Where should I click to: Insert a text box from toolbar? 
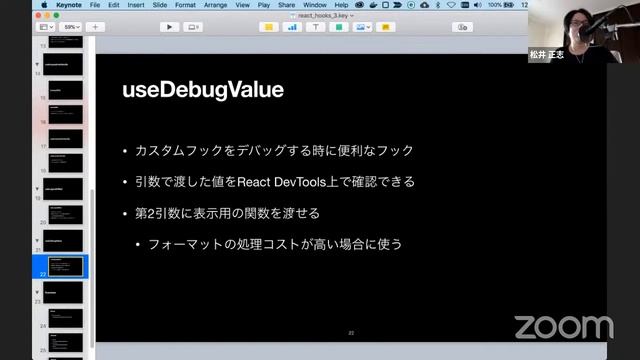[x=316, y=27]
